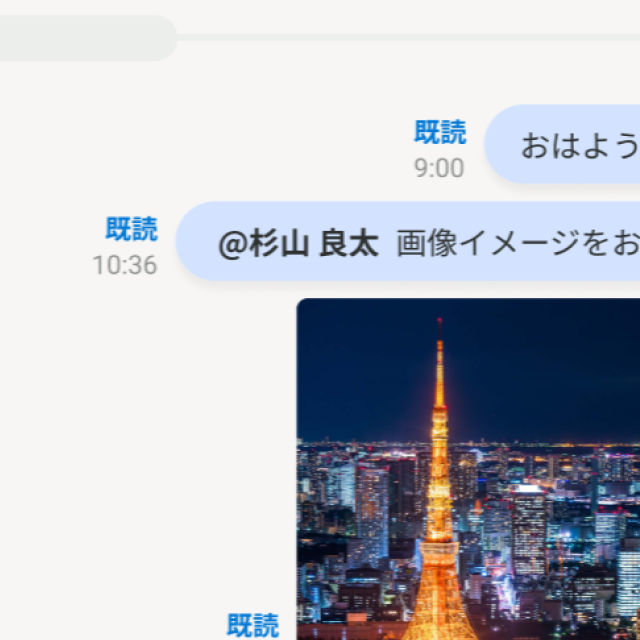Select the 10:36 mention message bubble
Image resolution: width=640 pixels, height=640 pixels.
tap(408, 241)
